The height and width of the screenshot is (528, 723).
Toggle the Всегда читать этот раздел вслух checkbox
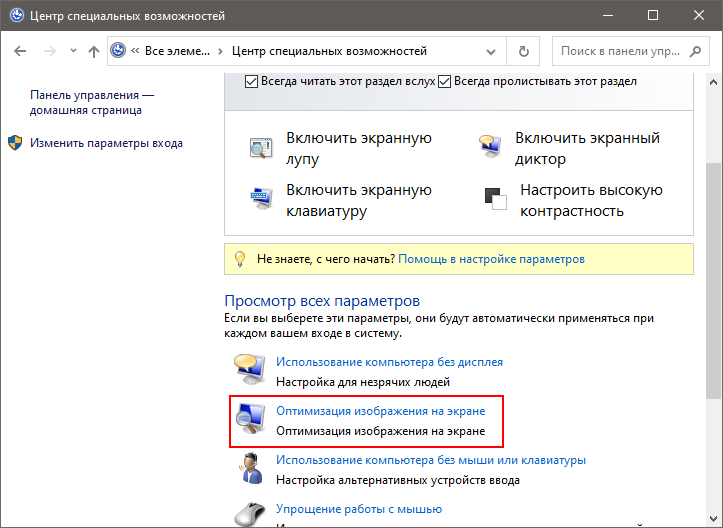tap(252, 81)
